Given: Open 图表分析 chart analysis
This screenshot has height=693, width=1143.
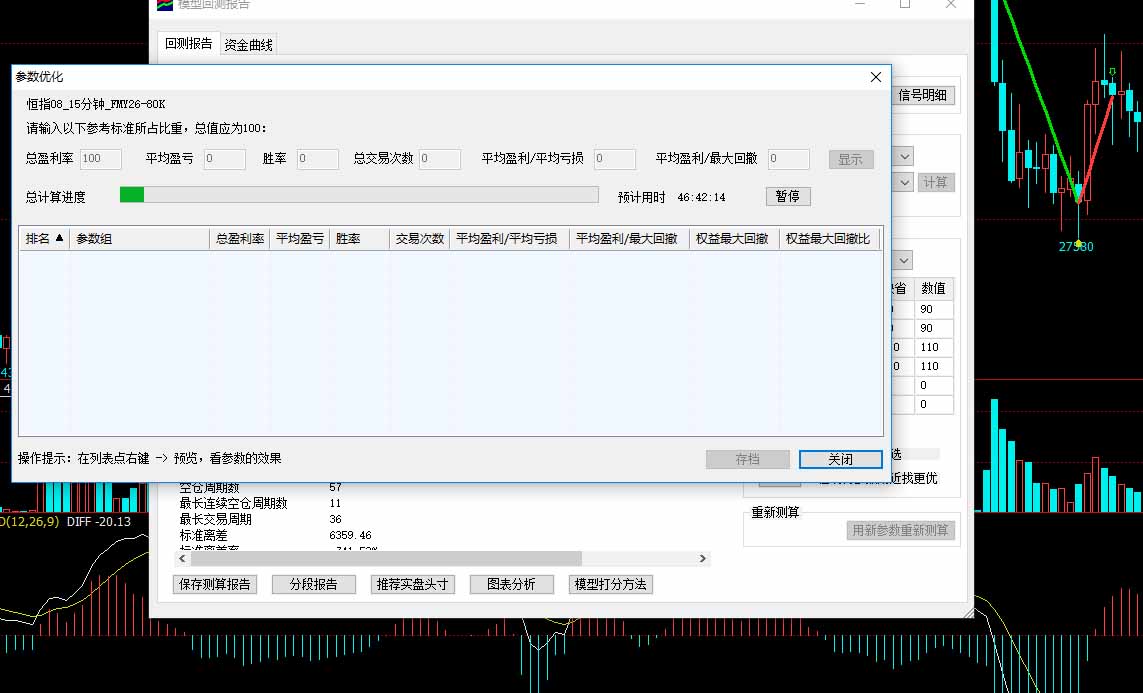Looking at the screenshot, I should point(511,585).
